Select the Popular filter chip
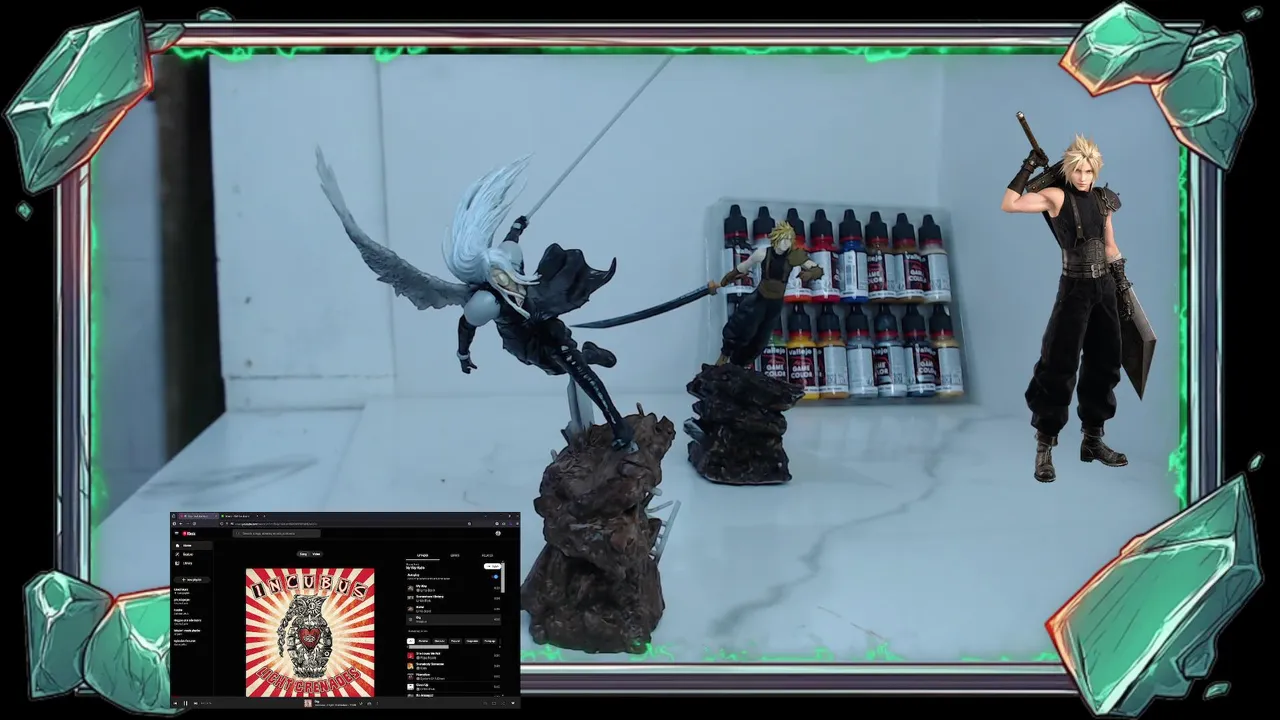Viewport: 1280px width, 720px height. (x=455, y=641)
